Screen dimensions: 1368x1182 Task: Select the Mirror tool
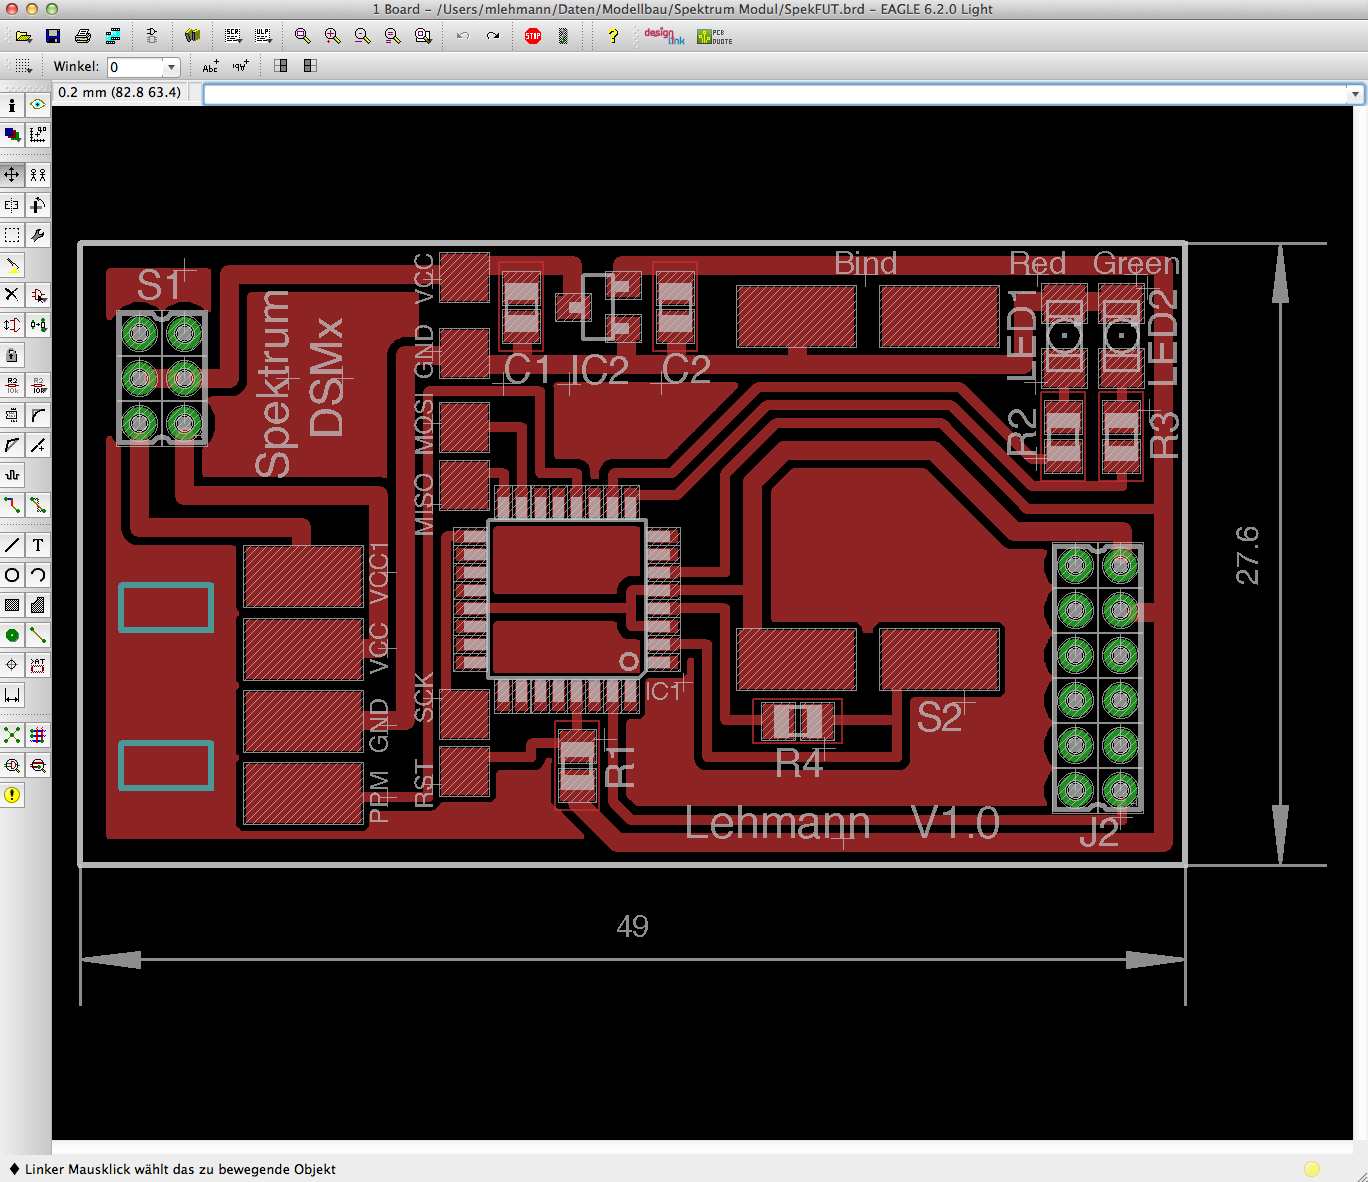(x=11, y=204)
